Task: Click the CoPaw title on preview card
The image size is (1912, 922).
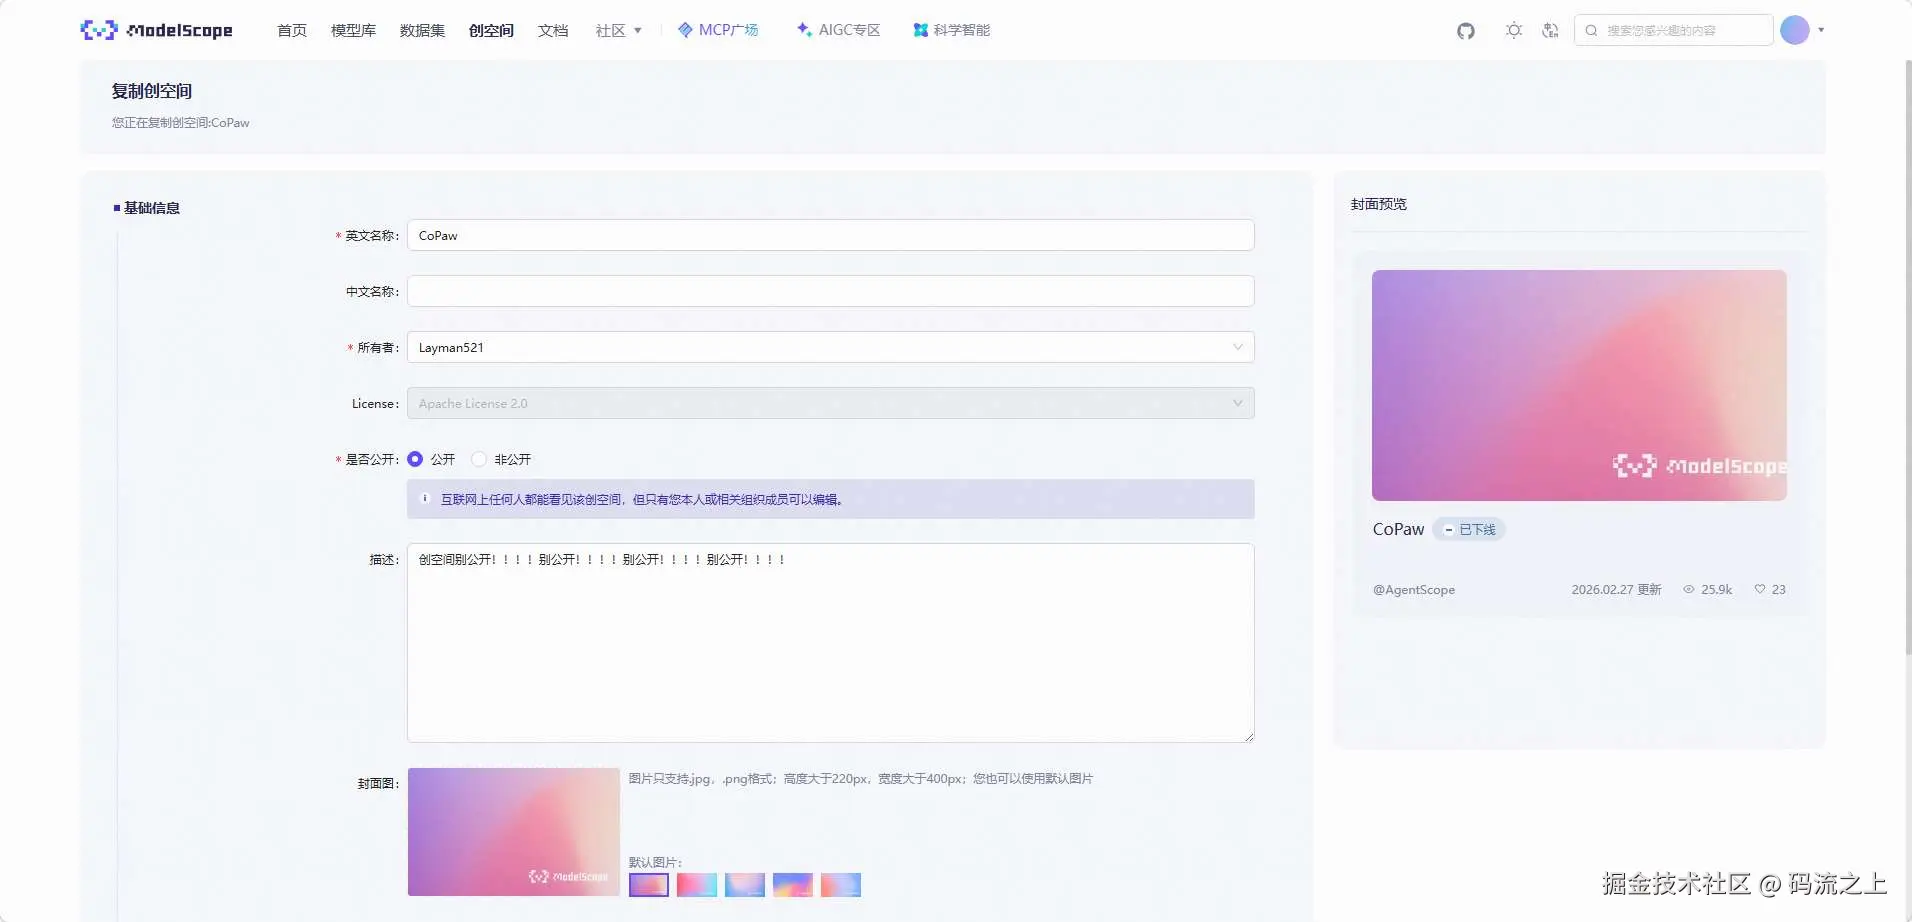Action: click(1398, 529)
